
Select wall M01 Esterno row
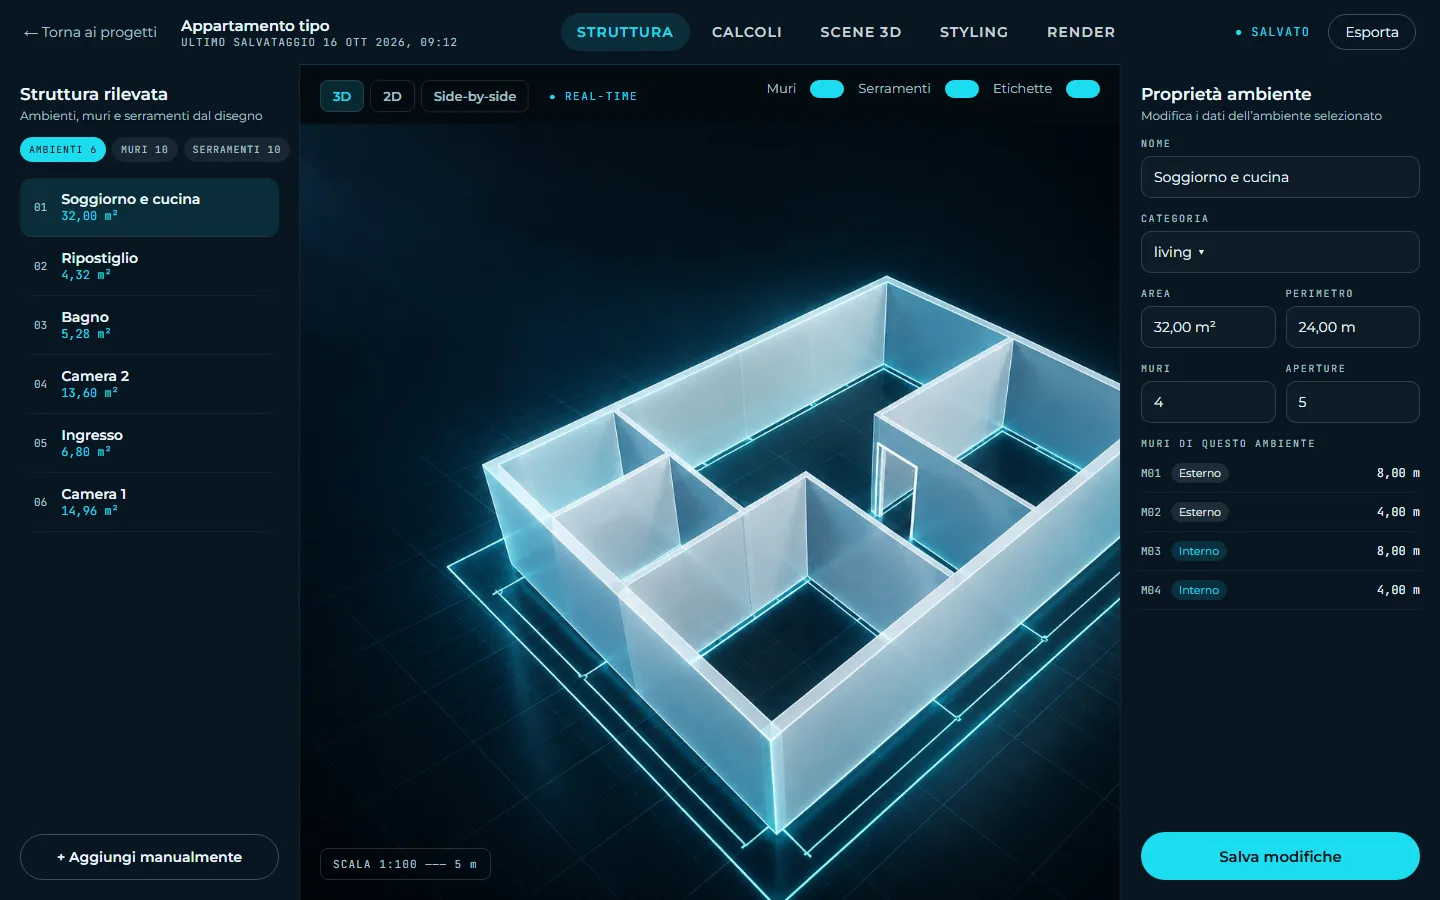tap(1280, 473)
